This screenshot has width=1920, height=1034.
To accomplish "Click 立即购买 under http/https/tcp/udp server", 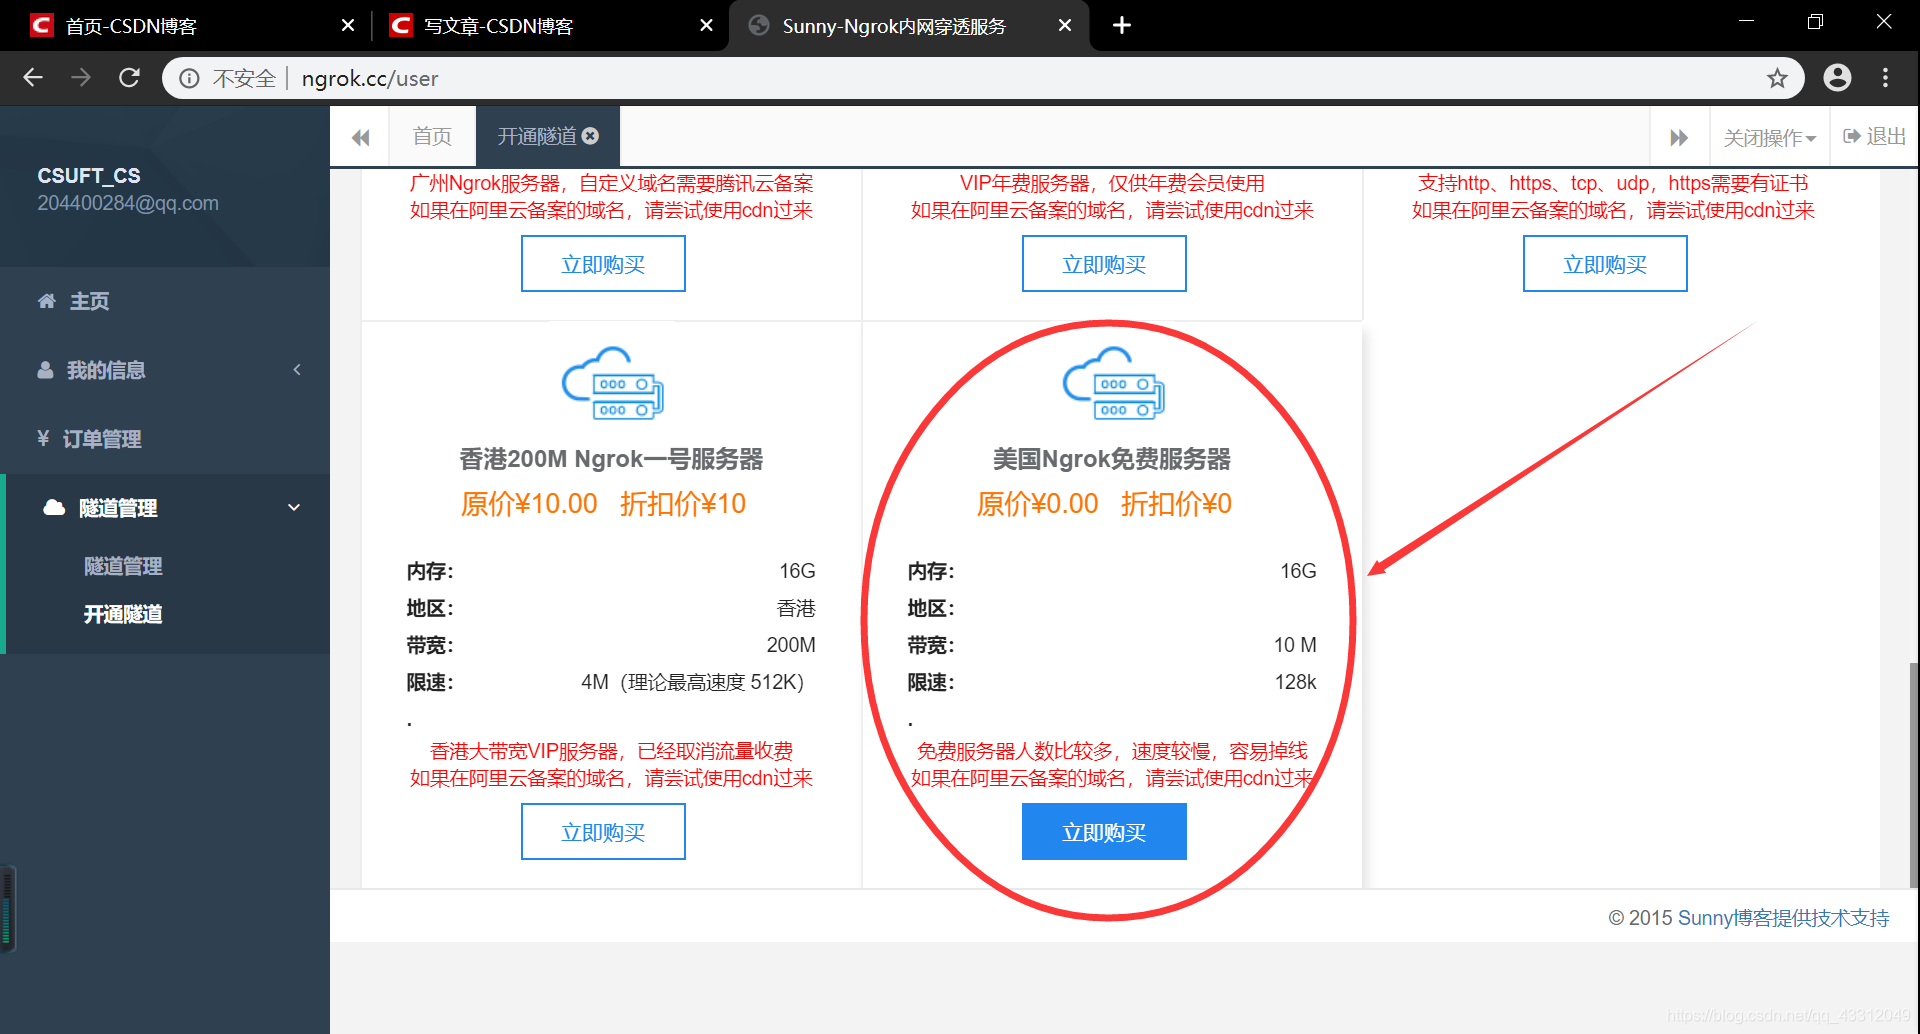I will 1605,264.
